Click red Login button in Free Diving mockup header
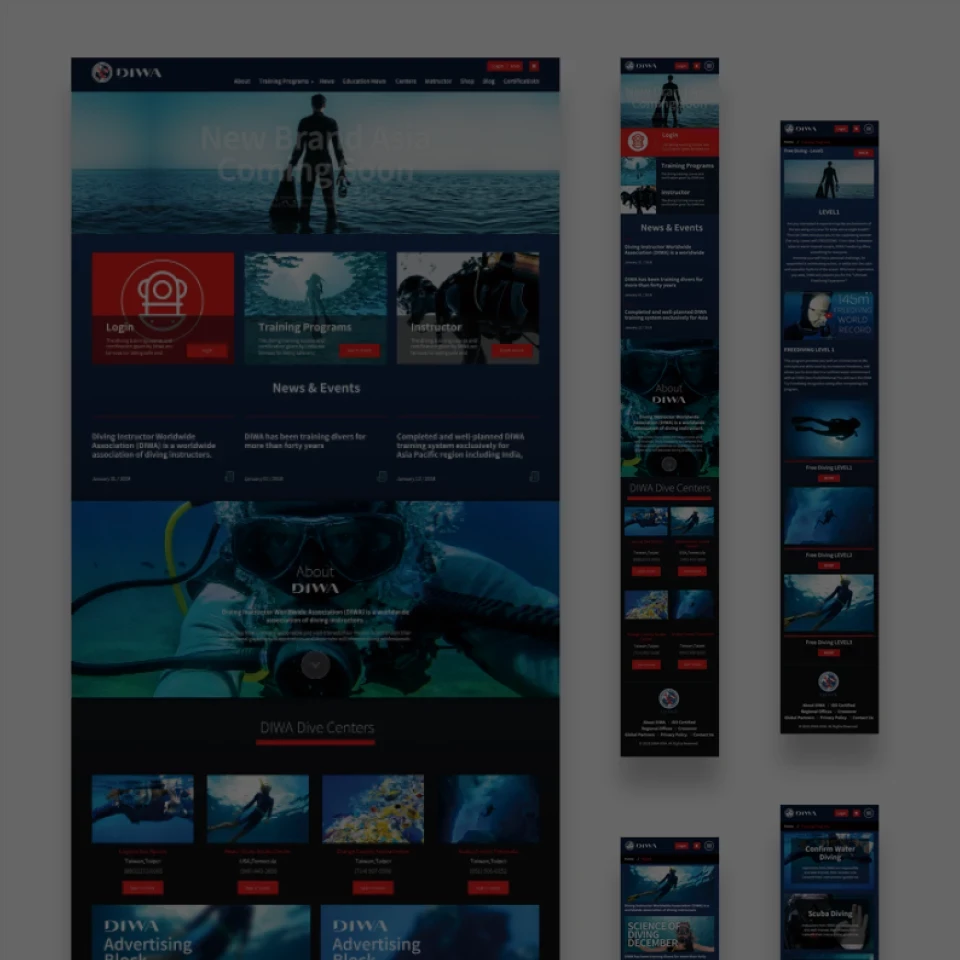The image size is (960, 960). 841,129
